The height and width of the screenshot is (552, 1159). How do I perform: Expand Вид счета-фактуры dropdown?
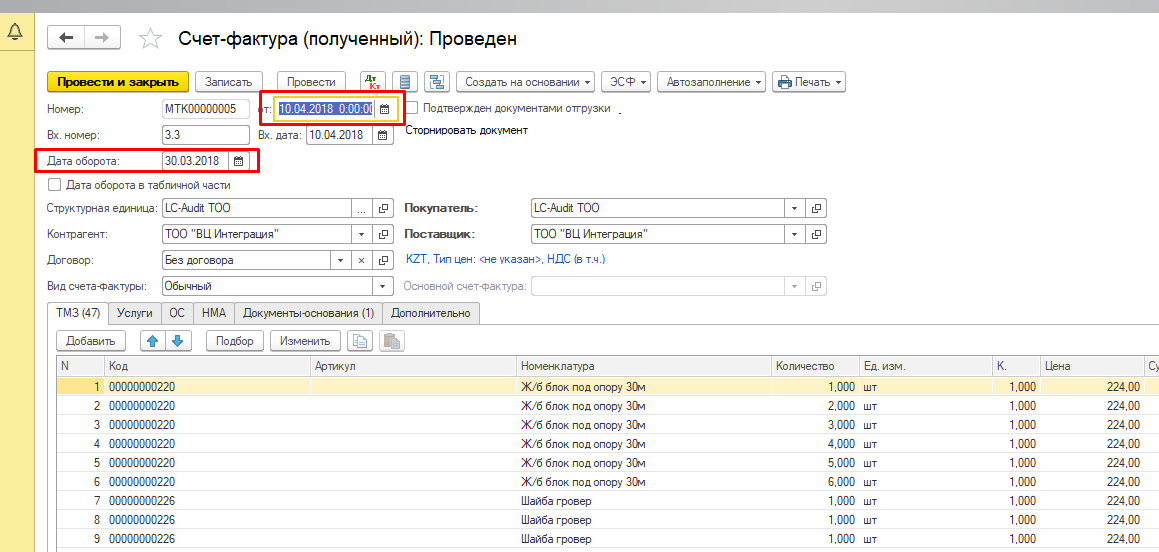(x=383, y=286)
